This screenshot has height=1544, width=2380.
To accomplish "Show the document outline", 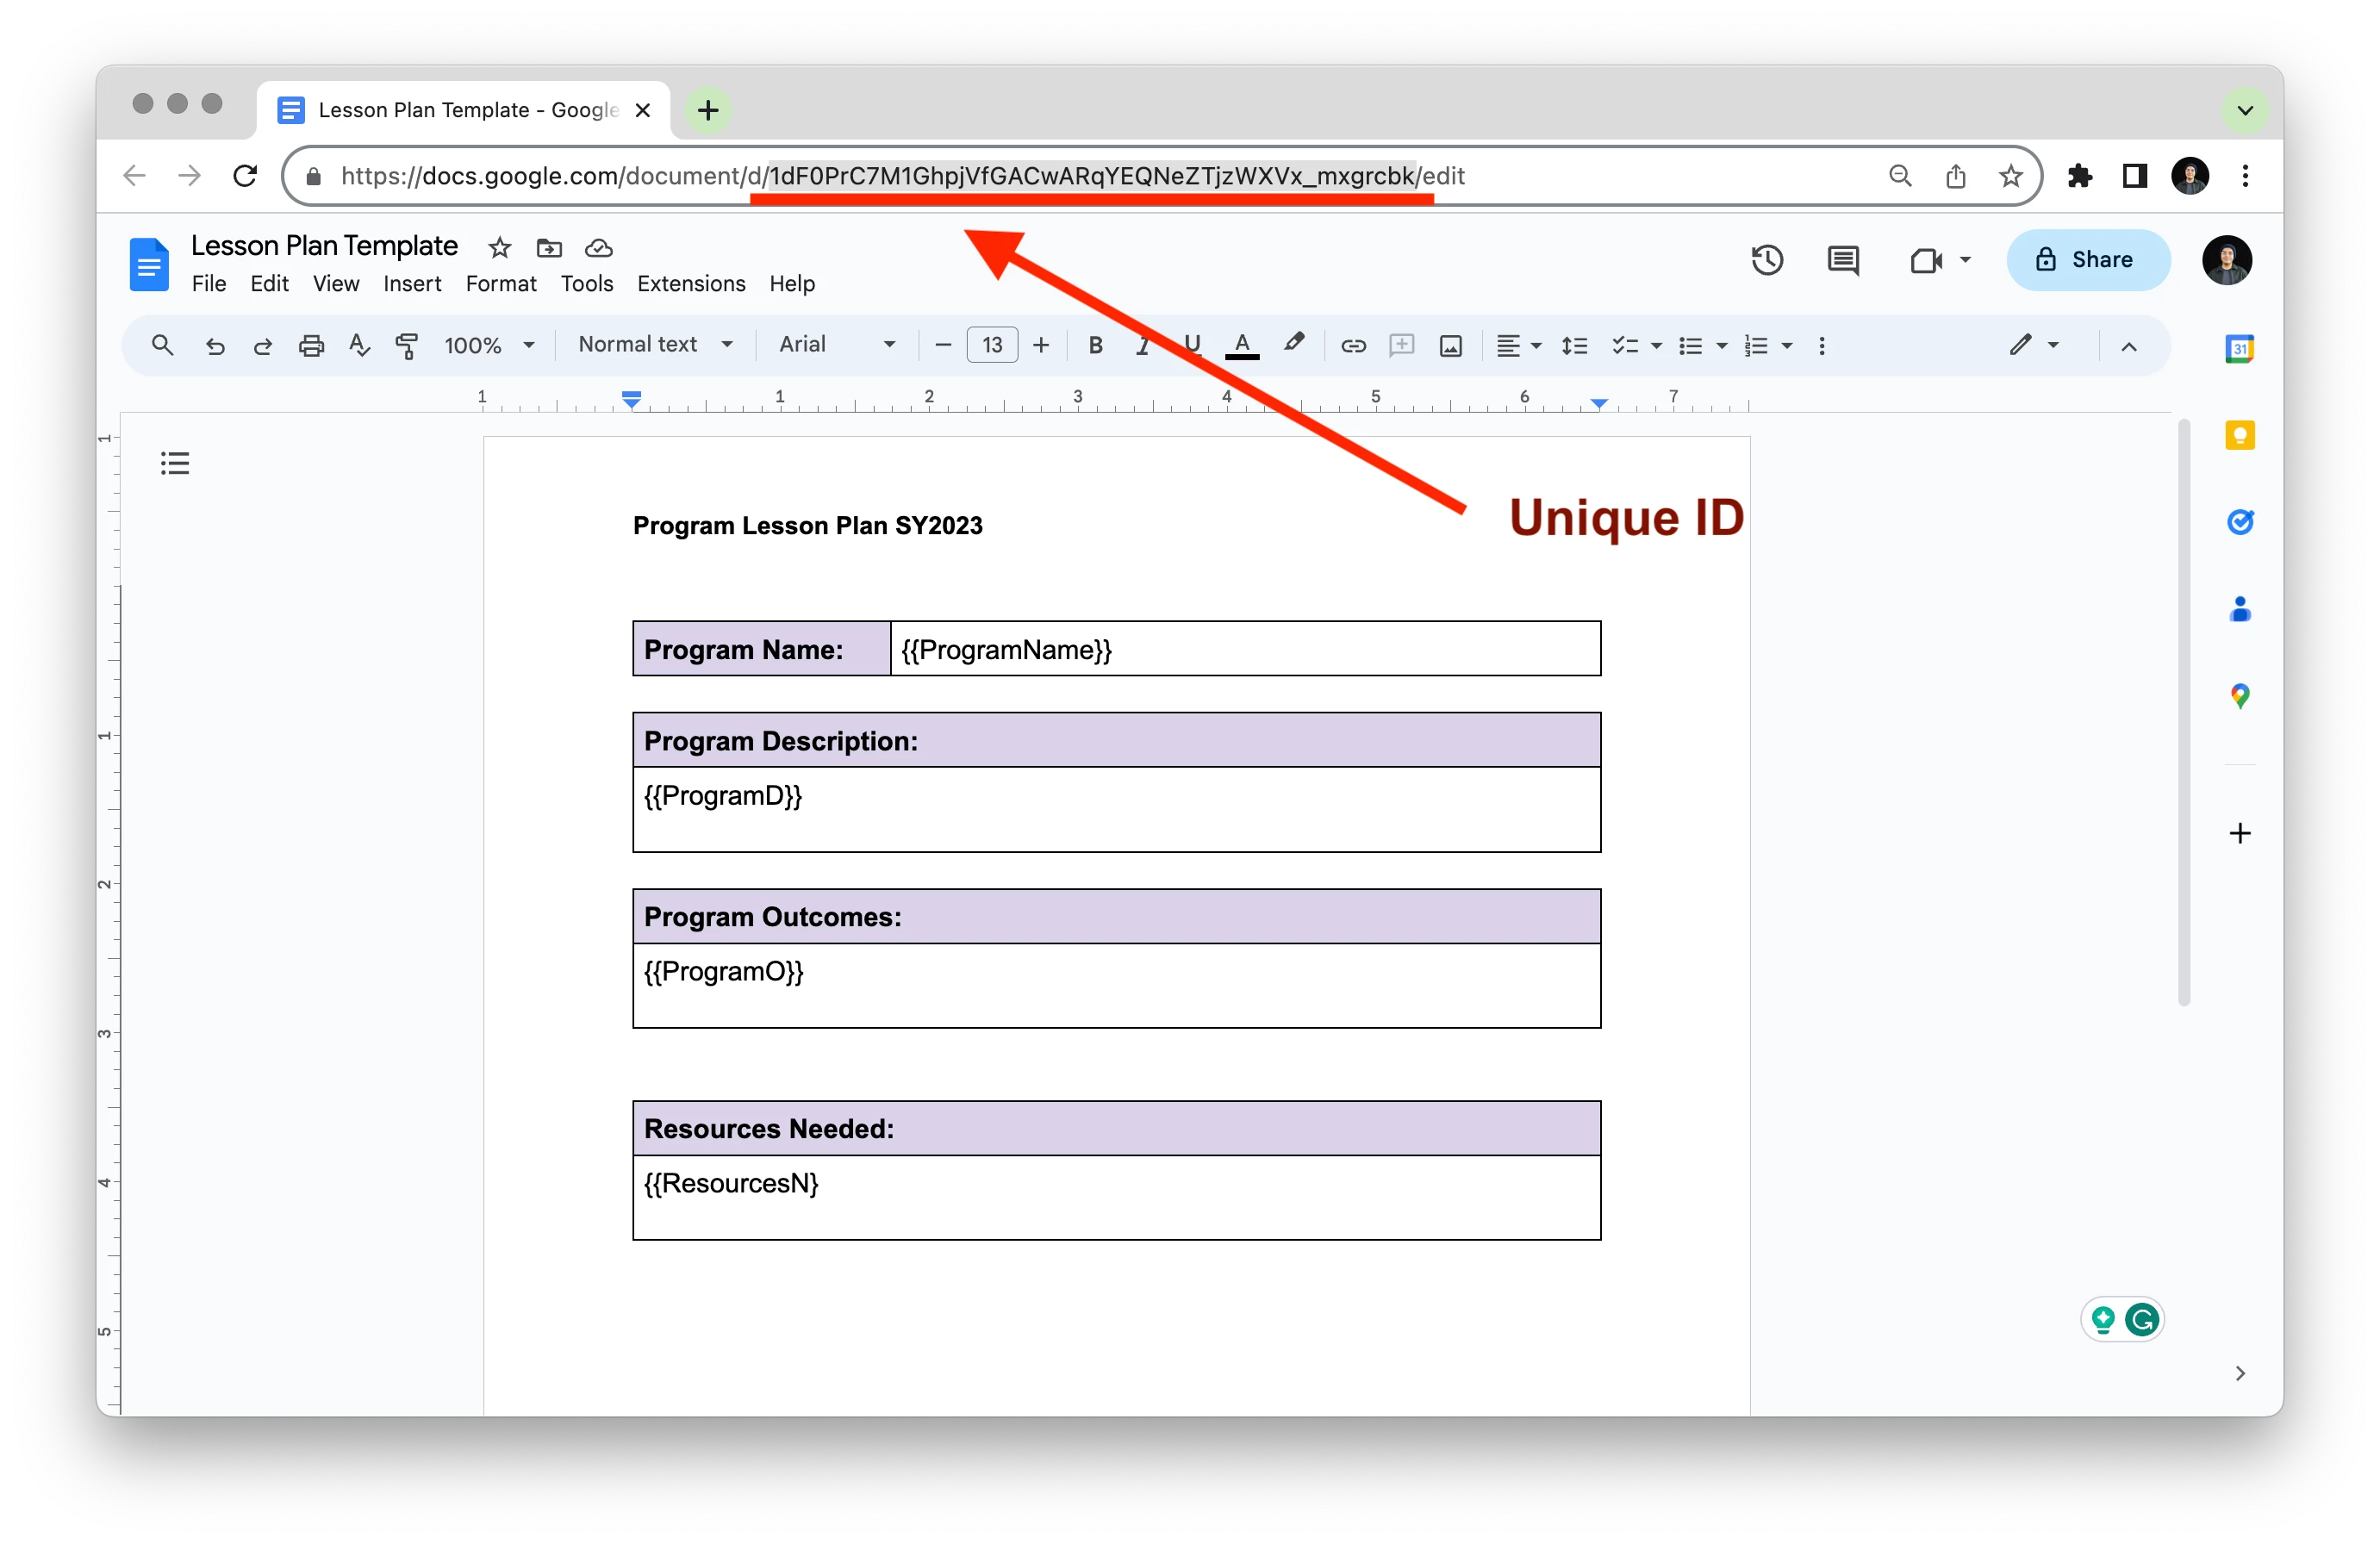I will (x=174, y=462).
